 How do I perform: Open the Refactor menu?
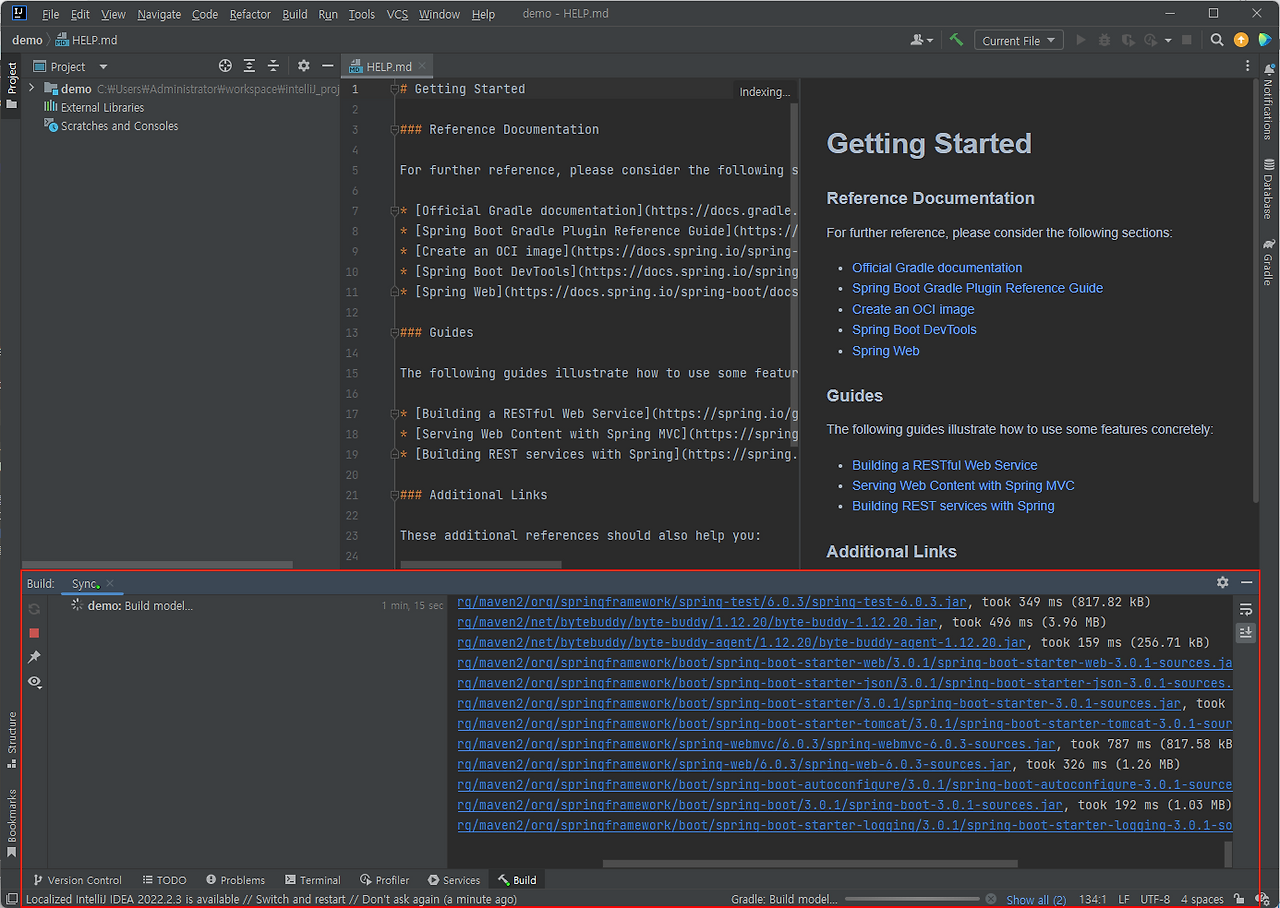point(250,14)
